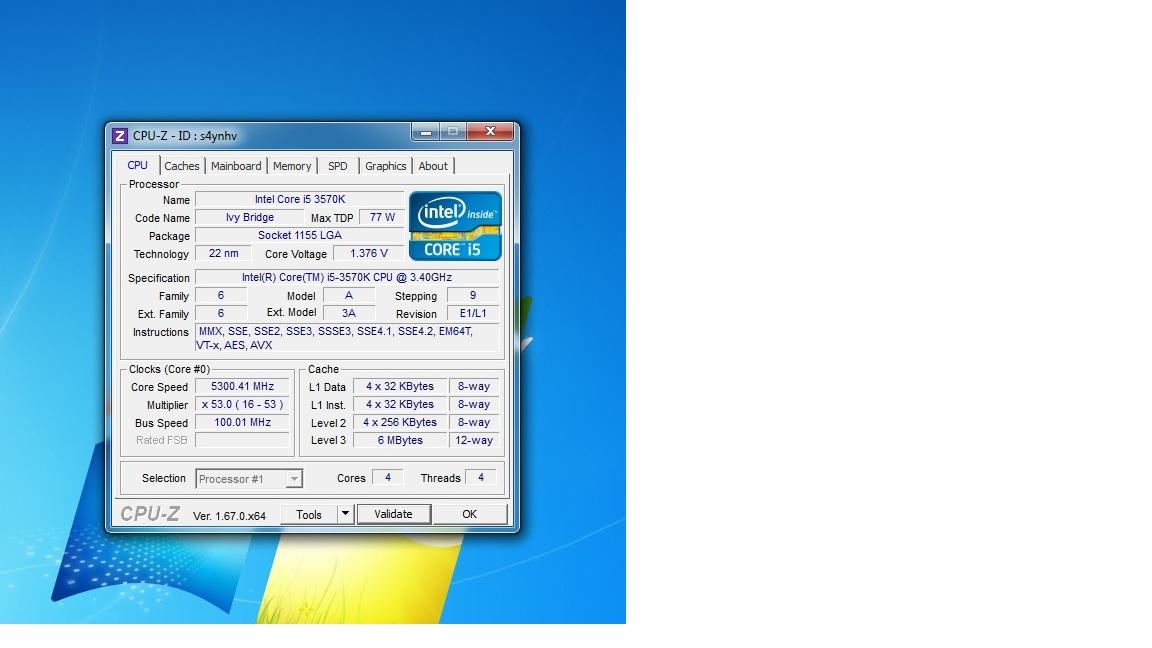Select the CPU tab

(137, 165)
